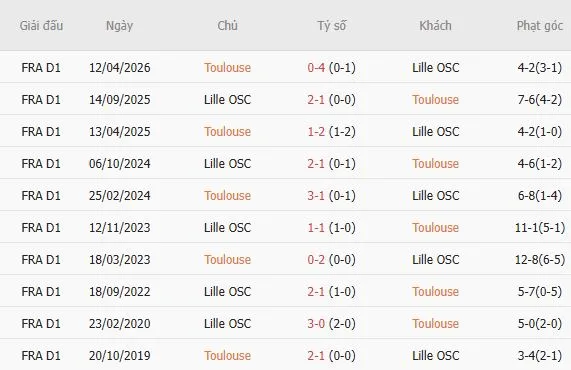Click the Giải đấu column header

pos(41,26)
